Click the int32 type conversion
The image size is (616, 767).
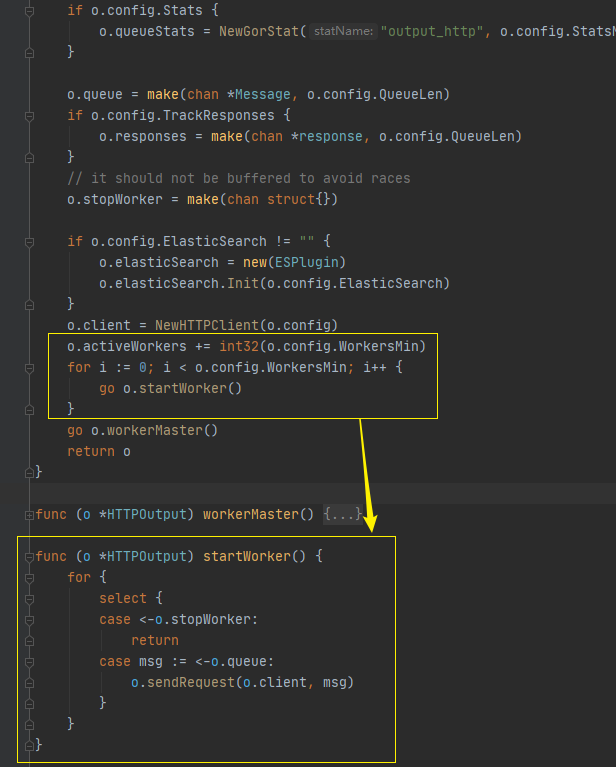coord(239,346)
